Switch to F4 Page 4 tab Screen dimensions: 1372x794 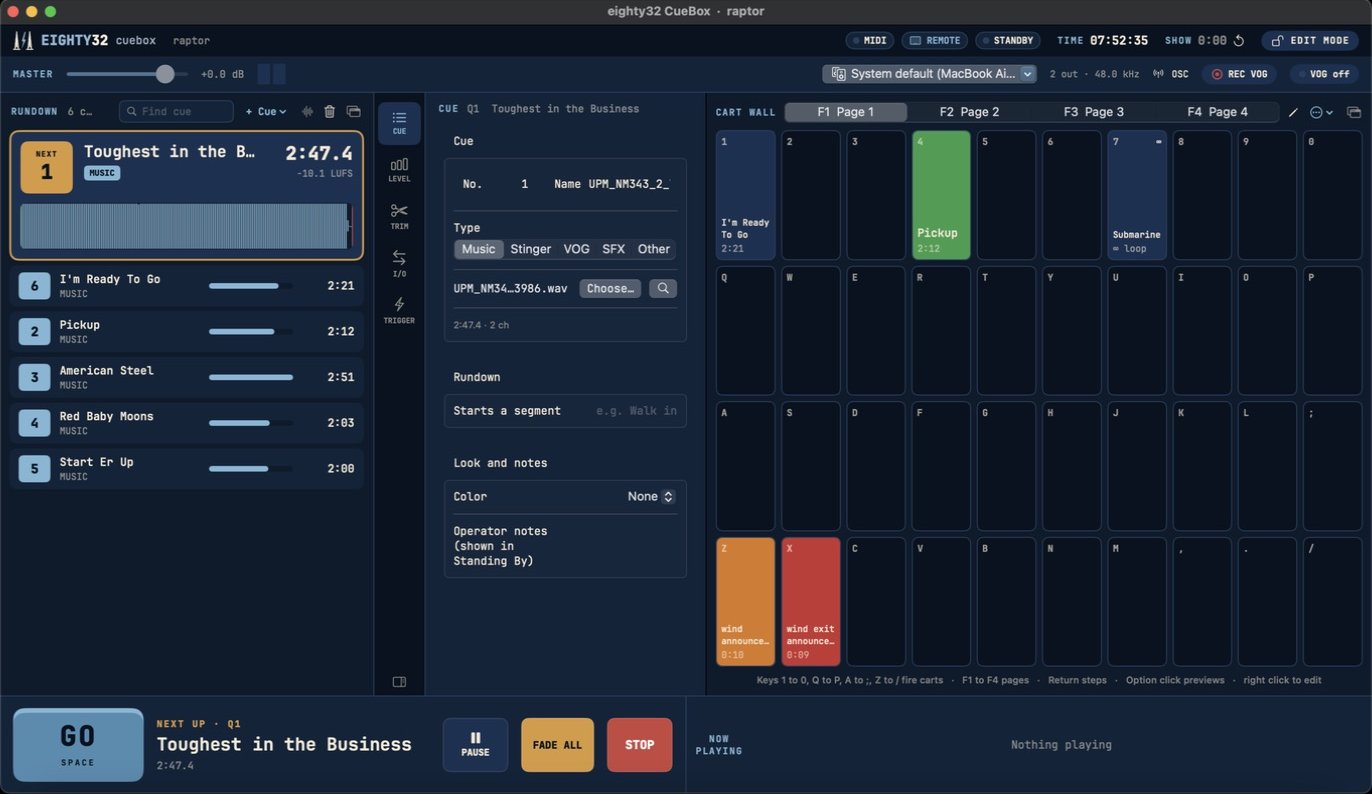pos(1217,112)
